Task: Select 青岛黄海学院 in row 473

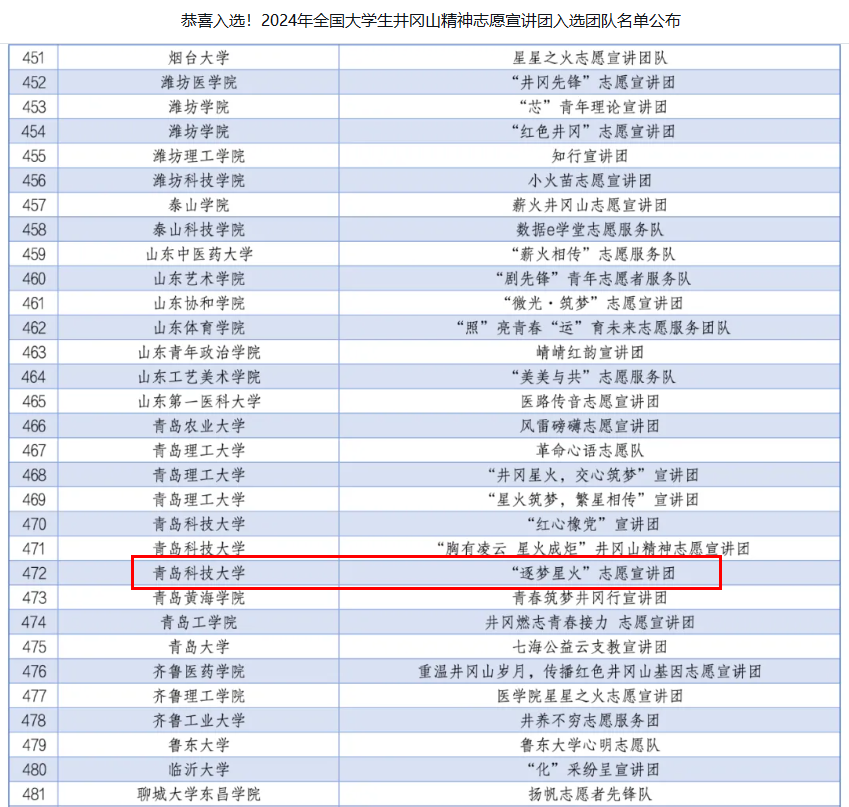Action: [x=199, y=597]
